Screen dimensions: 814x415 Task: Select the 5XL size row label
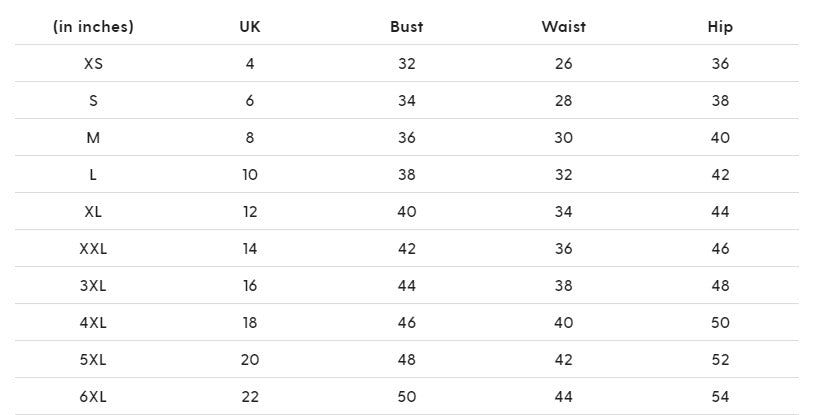(x=93, y=360)
